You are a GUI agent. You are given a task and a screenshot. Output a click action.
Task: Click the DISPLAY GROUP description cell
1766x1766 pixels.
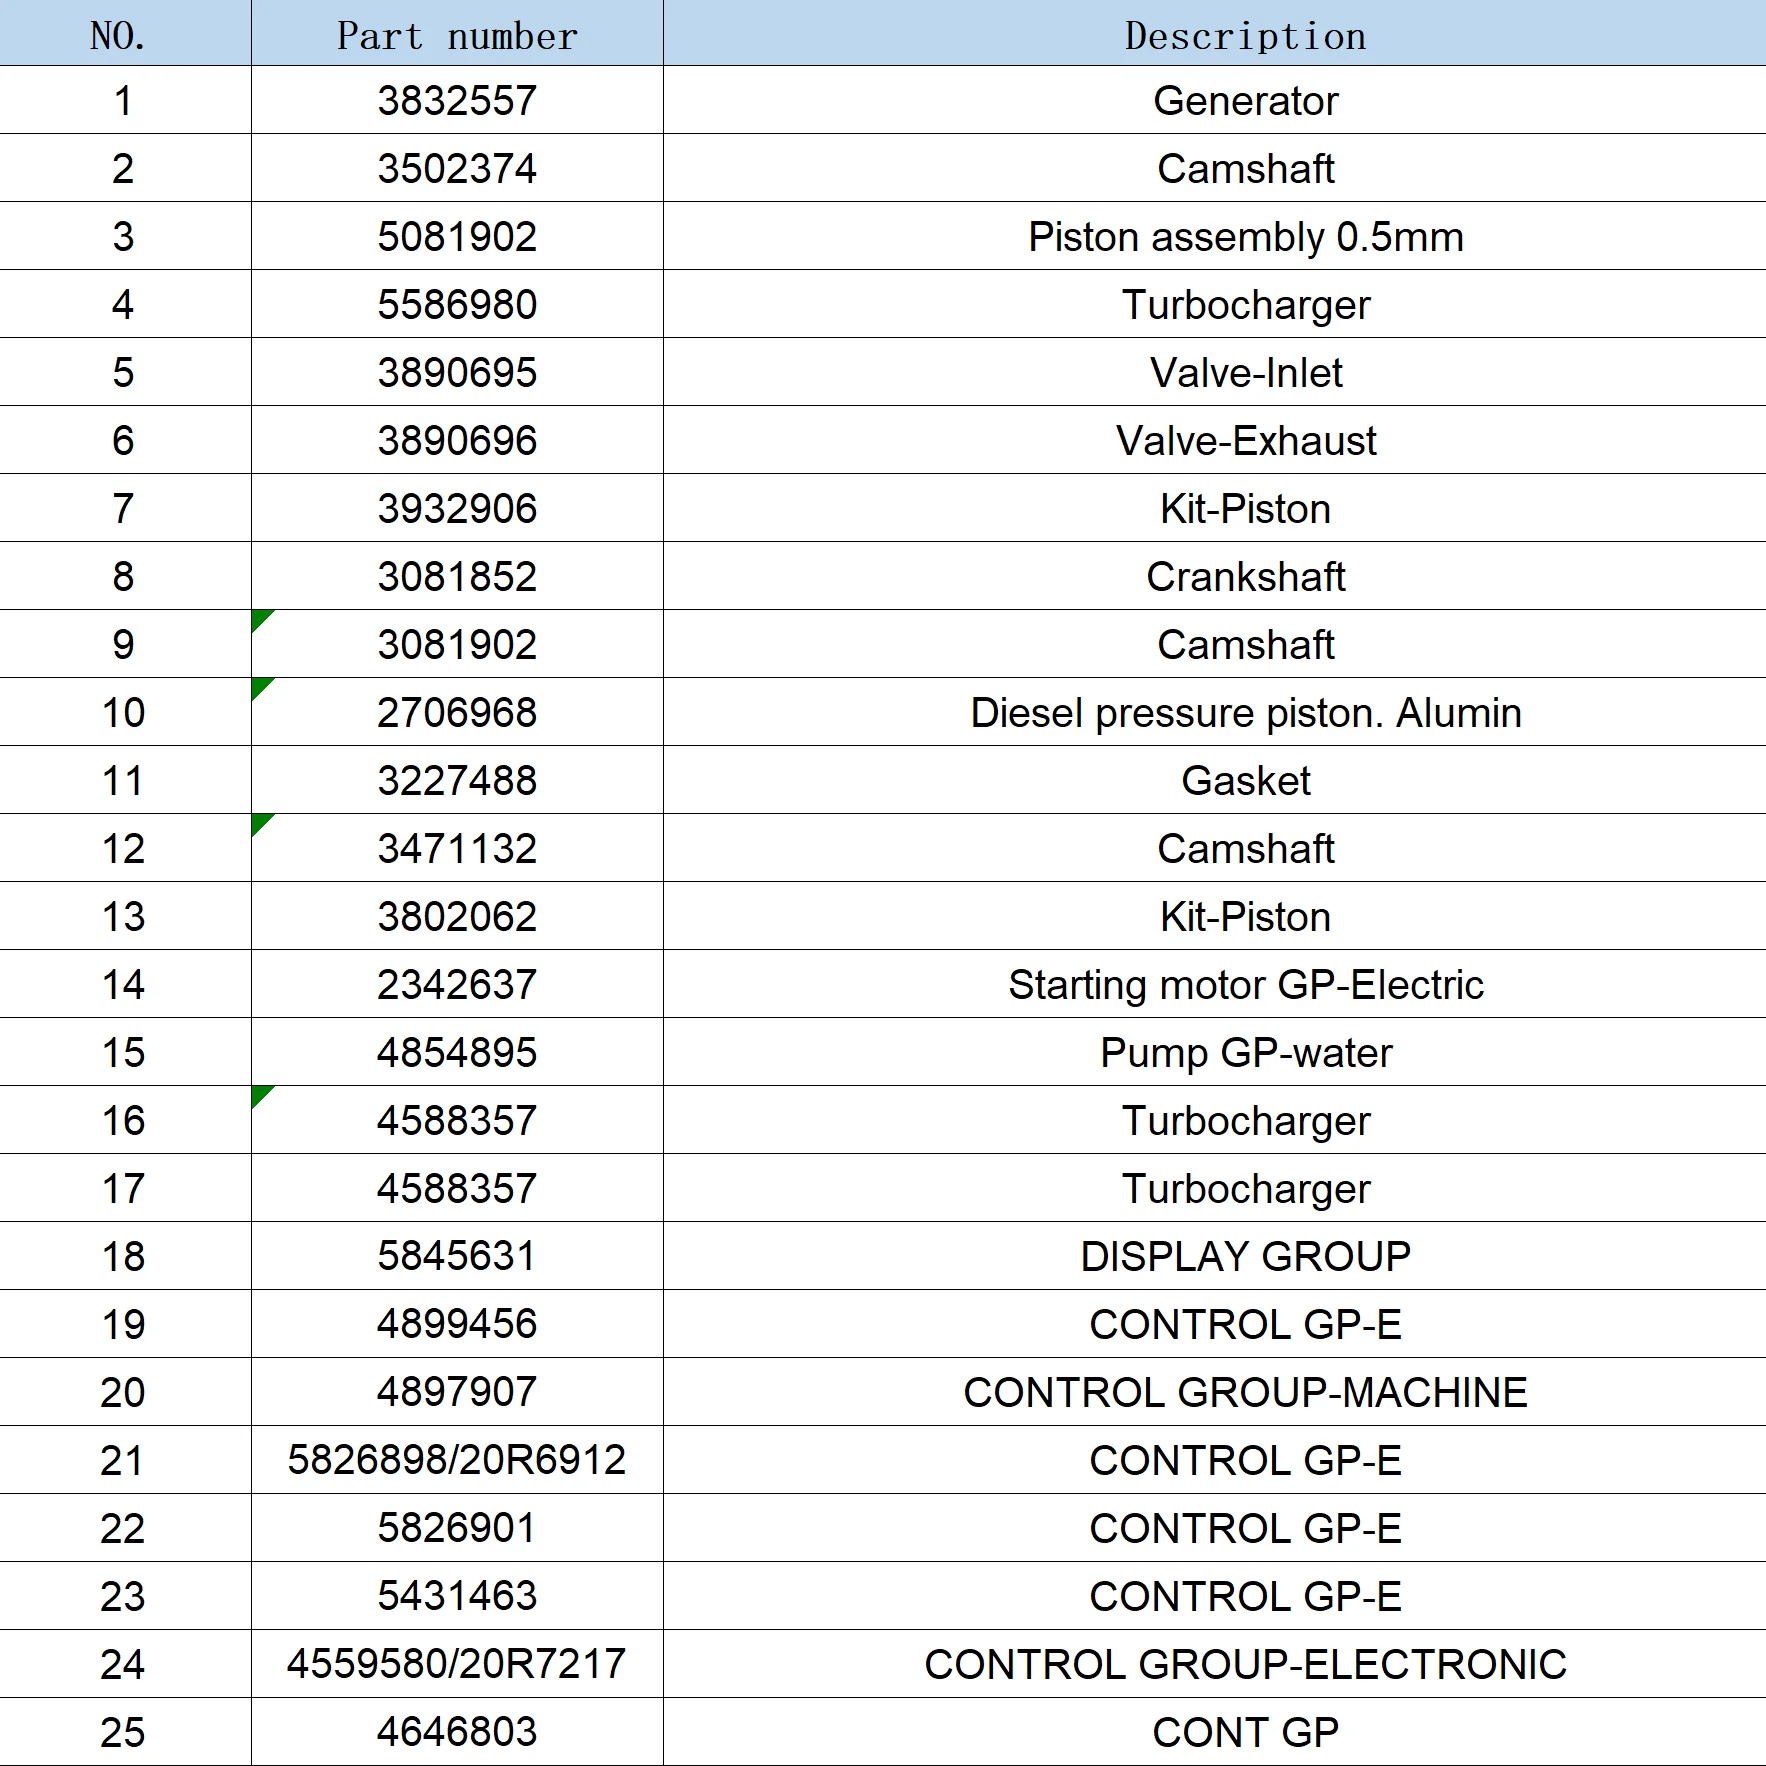[1214, 1256]
